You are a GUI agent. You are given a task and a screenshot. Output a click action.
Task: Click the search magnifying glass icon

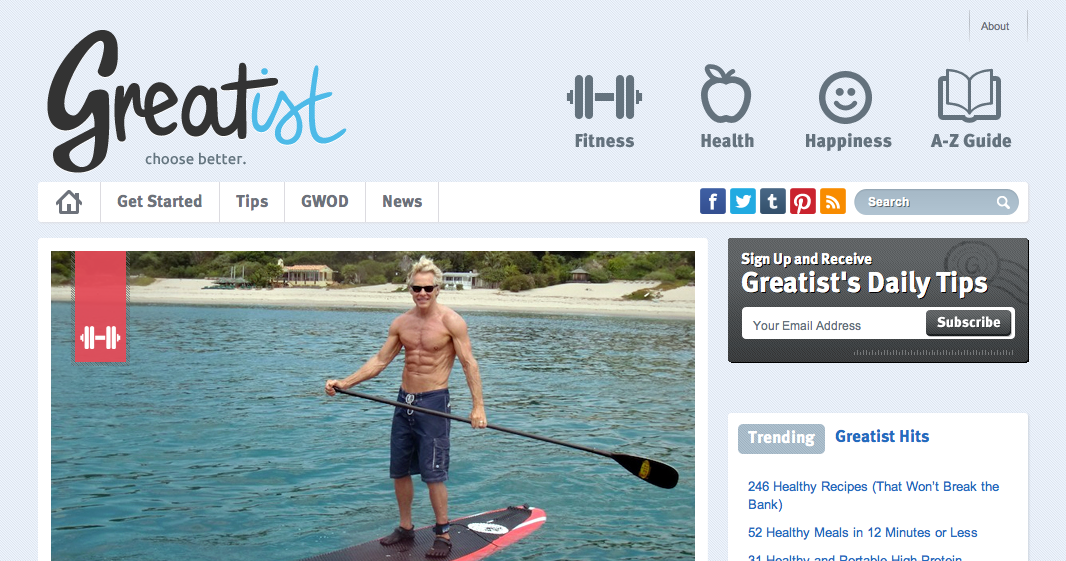1003,202
